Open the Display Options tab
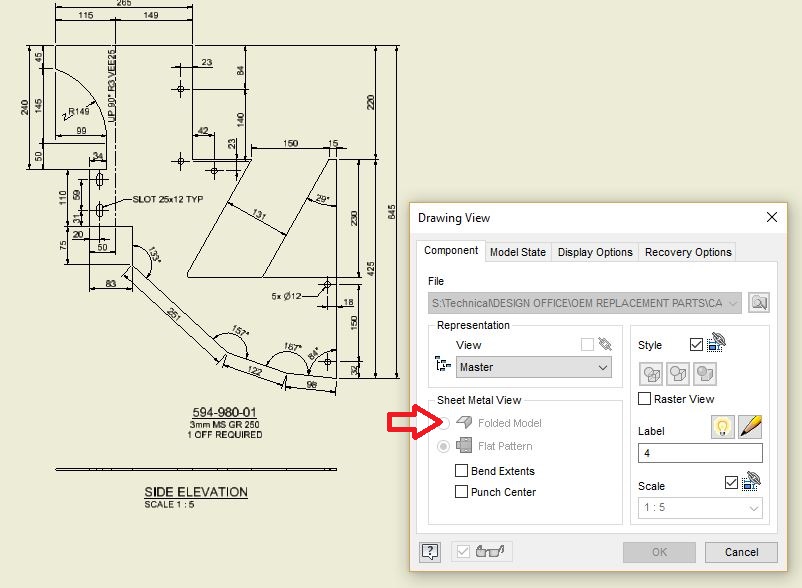802x588 pixels. point(595,252)
